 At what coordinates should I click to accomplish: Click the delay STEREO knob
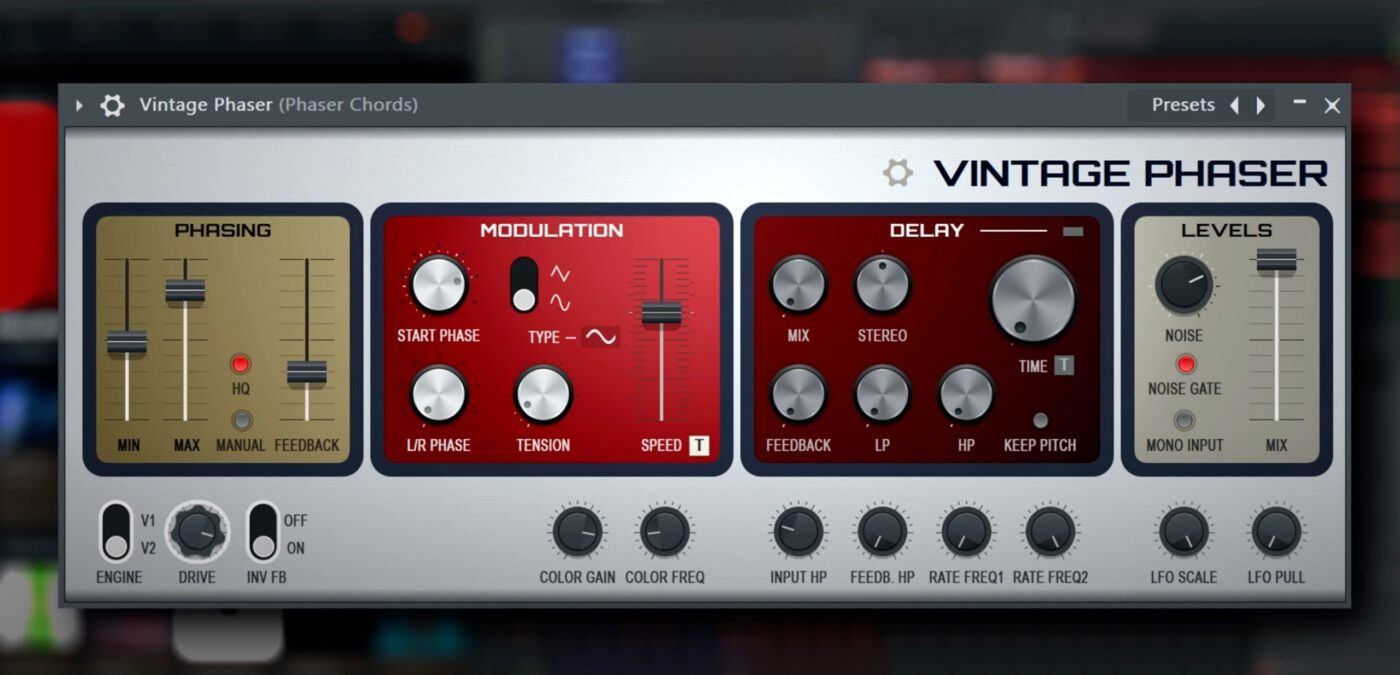tap(882, 284)
